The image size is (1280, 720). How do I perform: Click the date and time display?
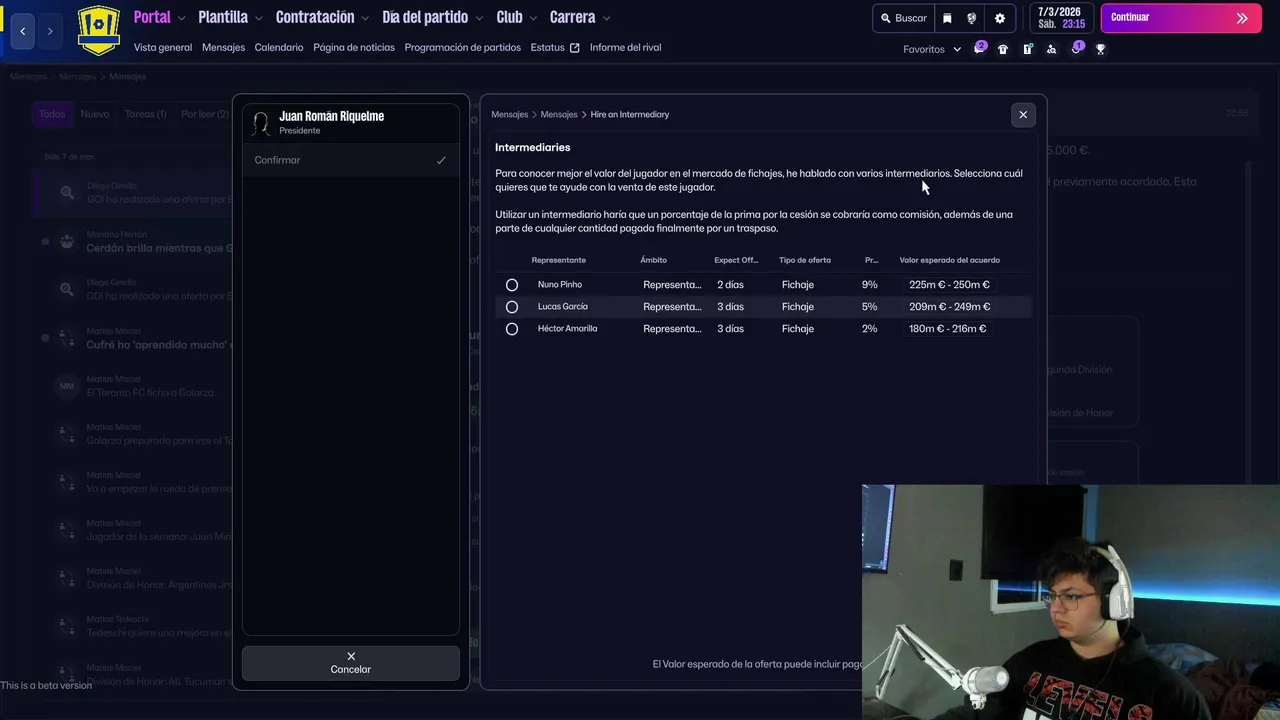click(x=1061, y=18)
